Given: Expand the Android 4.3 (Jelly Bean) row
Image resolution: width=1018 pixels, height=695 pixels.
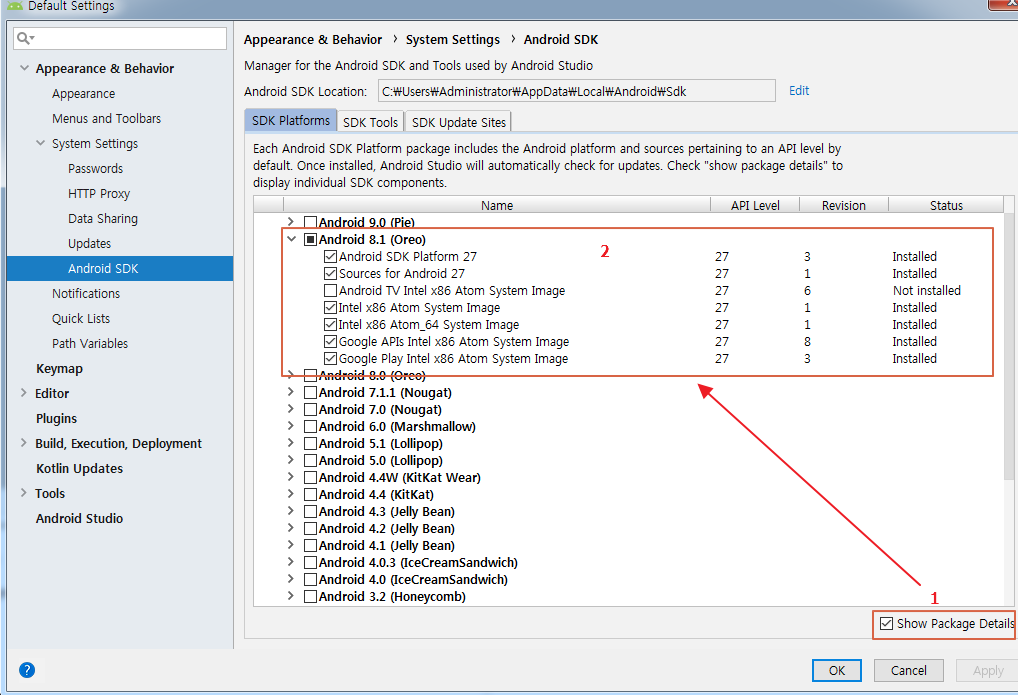Looking at the screenshot, I should [291, 511].
